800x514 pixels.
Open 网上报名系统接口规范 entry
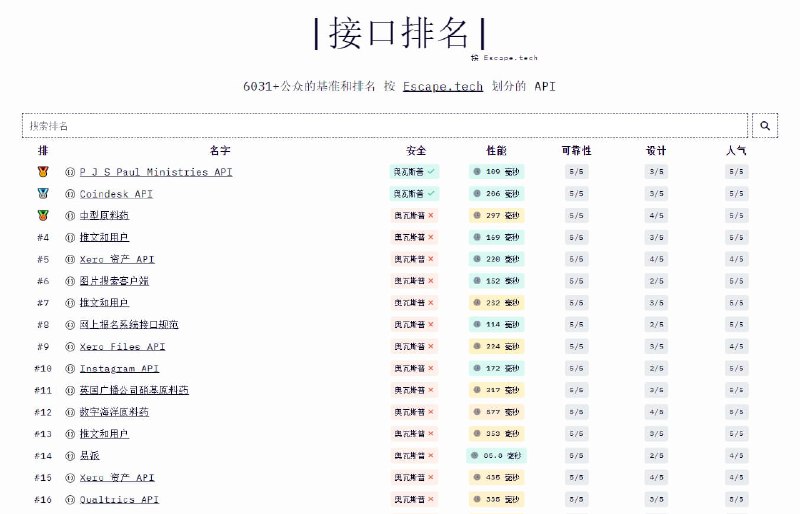pos(129,325)
